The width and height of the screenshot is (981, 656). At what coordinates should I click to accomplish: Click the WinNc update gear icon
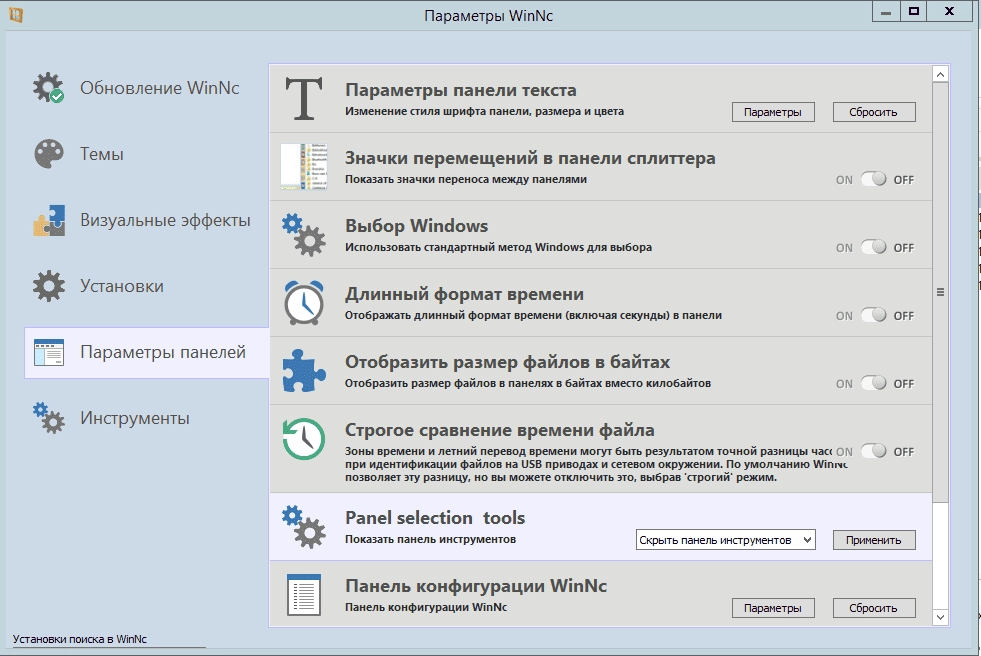click(49, 88)
